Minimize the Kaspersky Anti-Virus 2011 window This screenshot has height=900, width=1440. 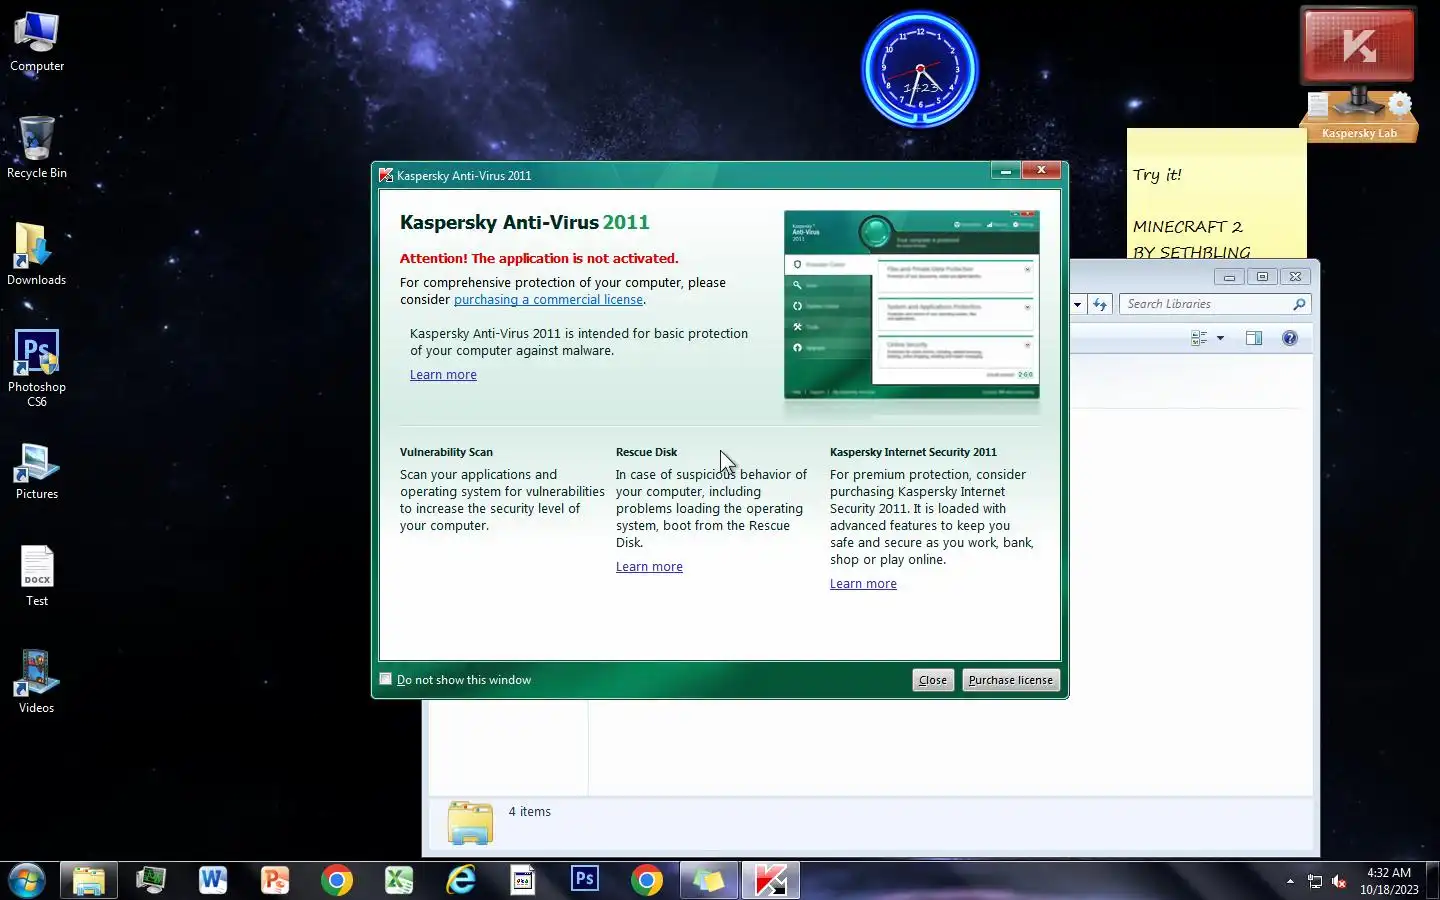tap(1005, 170)
